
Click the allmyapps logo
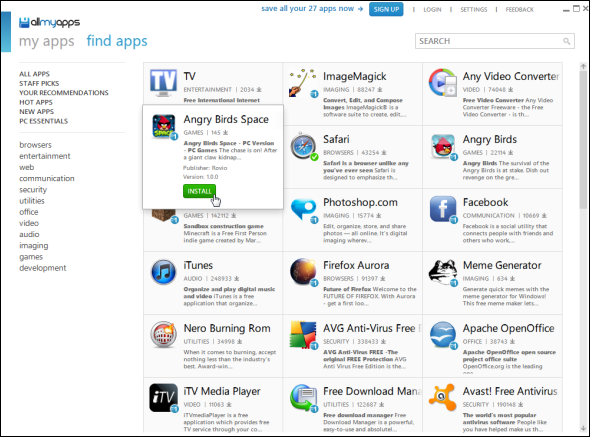[x=49, y=23]
